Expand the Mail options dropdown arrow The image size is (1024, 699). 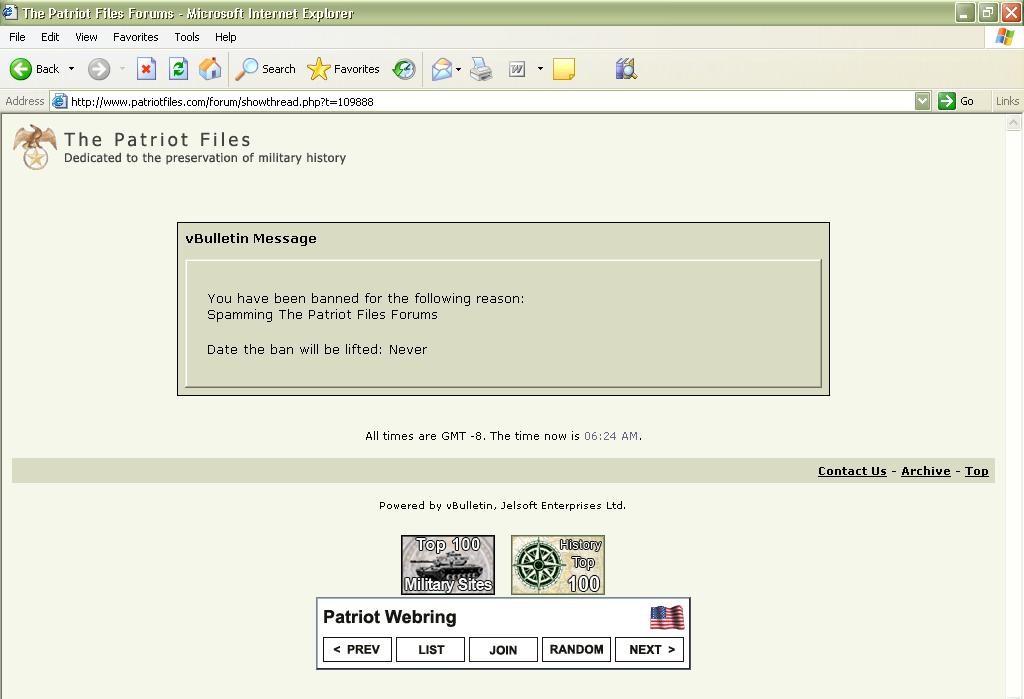coord(458,69)
